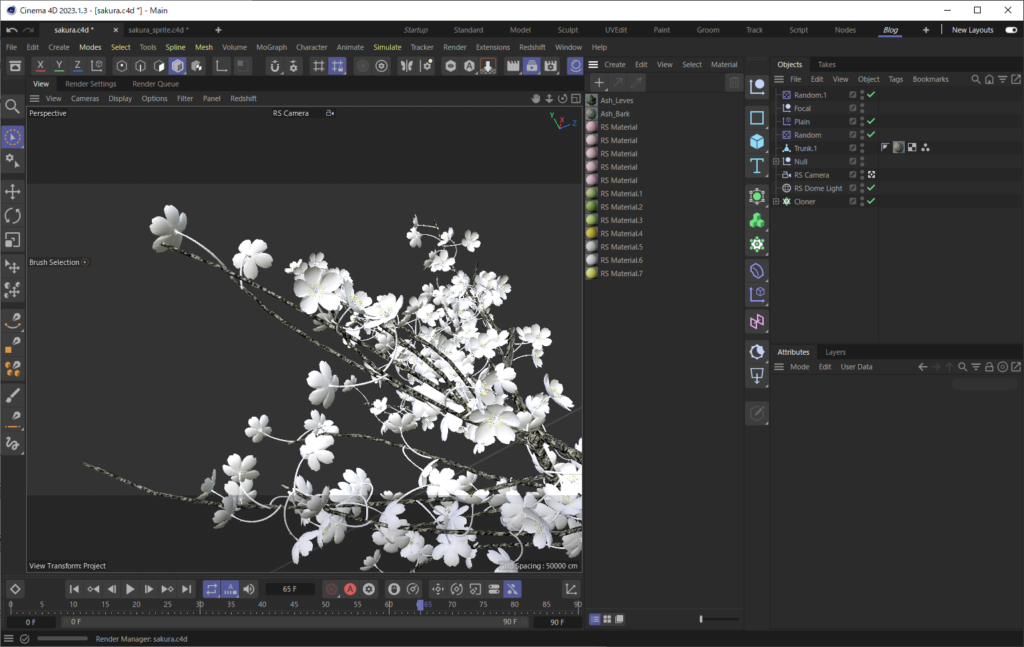Screen dimensions: 1024x647
Task: Open the MoGraph menu
Action: [x=271, y=46]
